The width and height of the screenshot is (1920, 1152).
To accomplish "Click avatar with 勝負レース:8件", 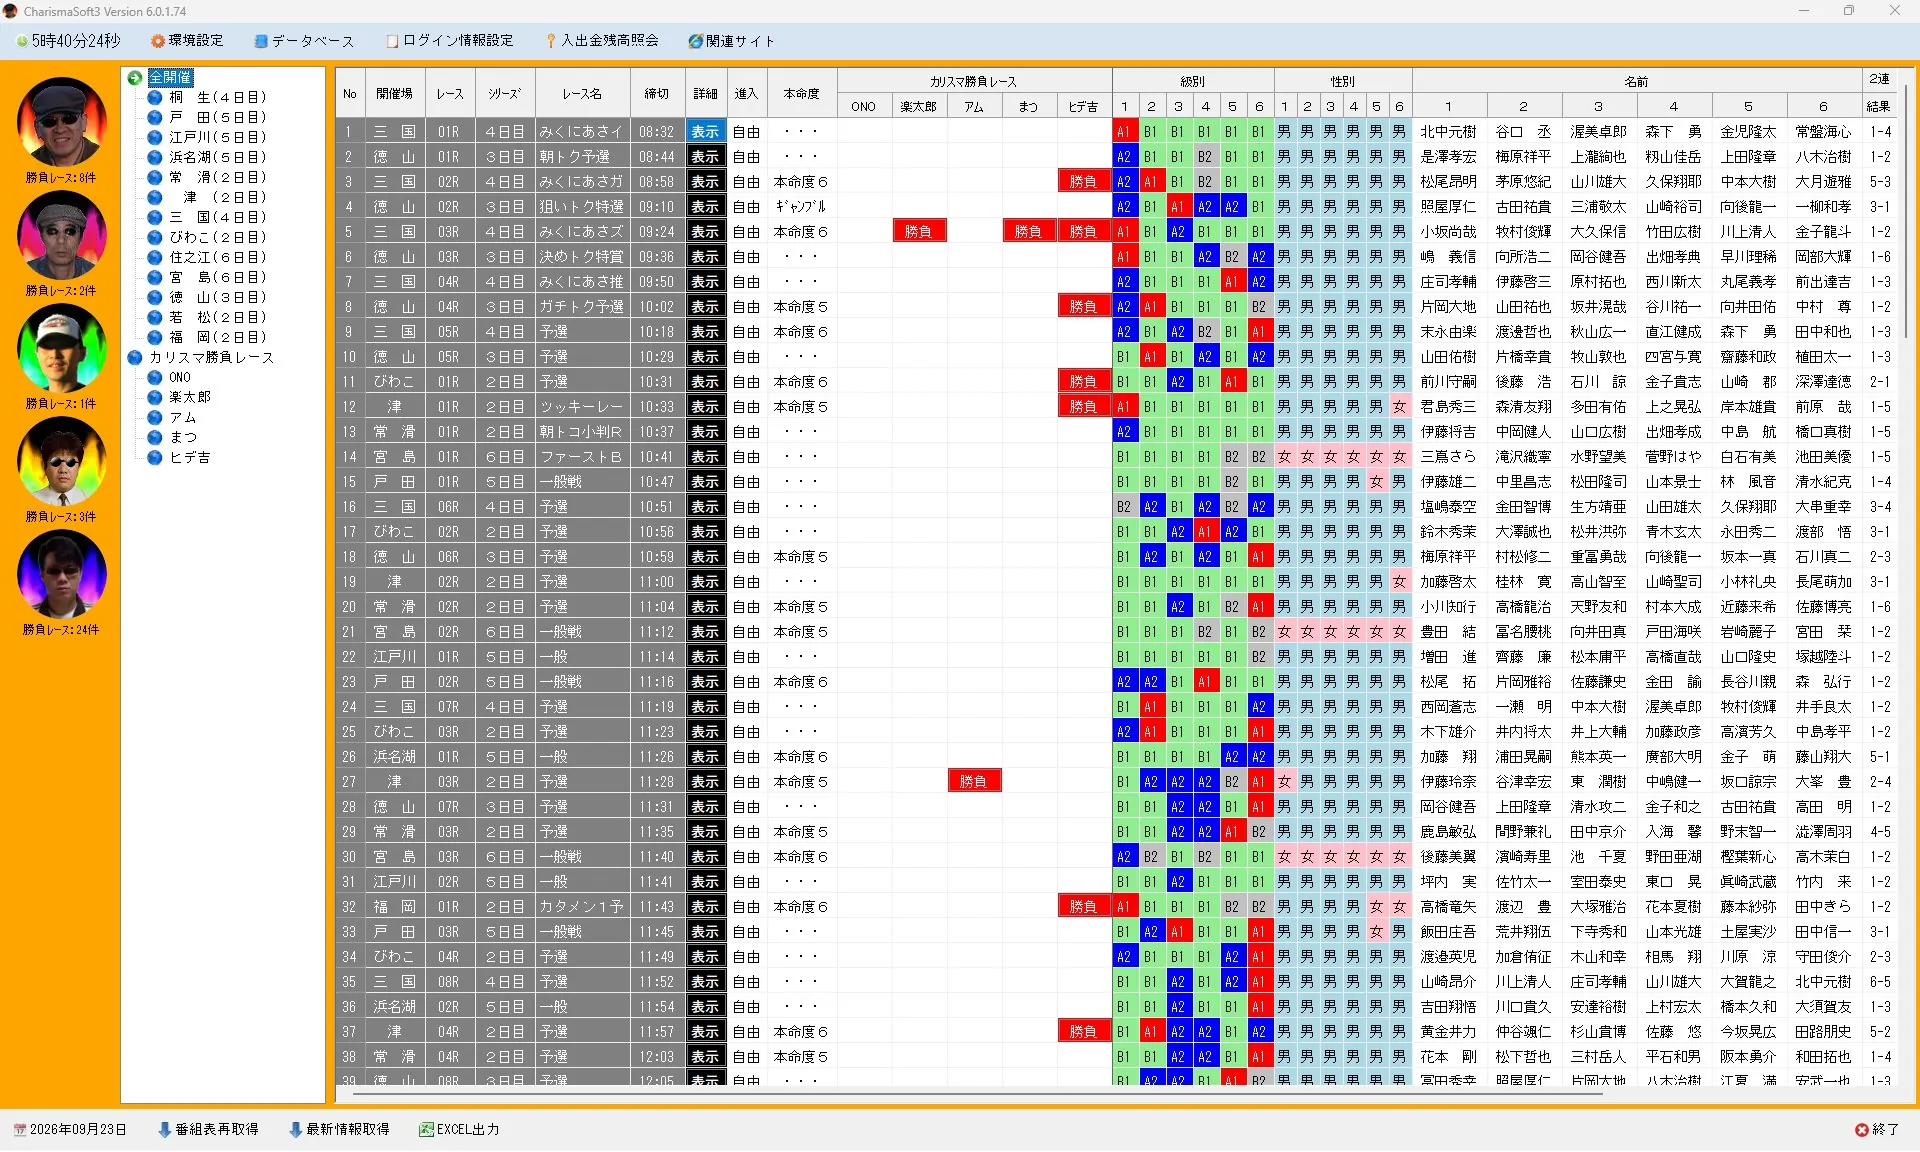I will coord(61,122).
